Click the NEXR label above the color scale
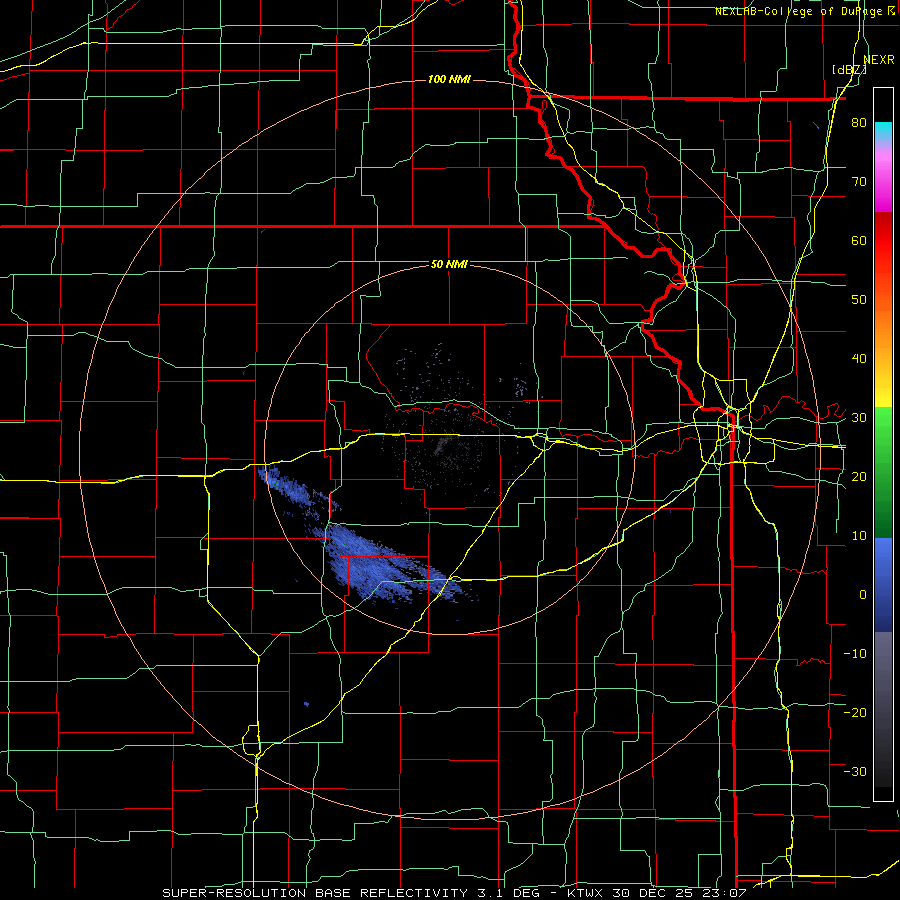 click(879, 59)
